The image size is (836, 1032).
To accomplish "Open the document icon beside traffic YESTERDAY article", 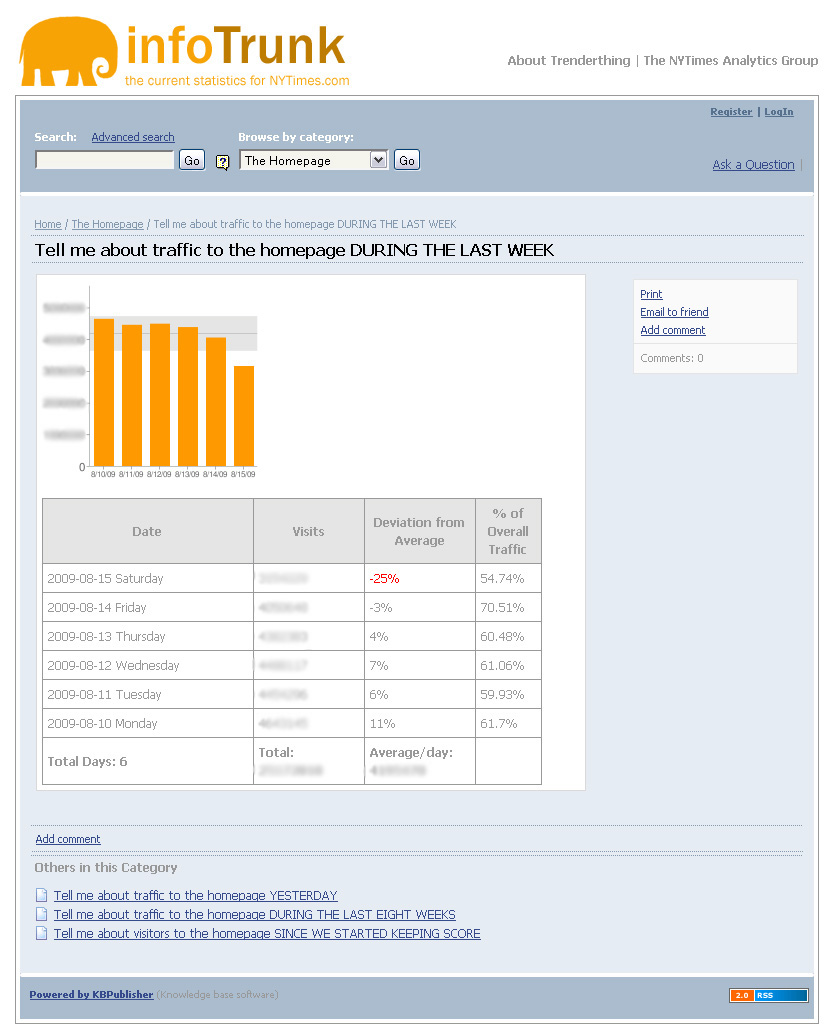I will click(x=41, y=895).
